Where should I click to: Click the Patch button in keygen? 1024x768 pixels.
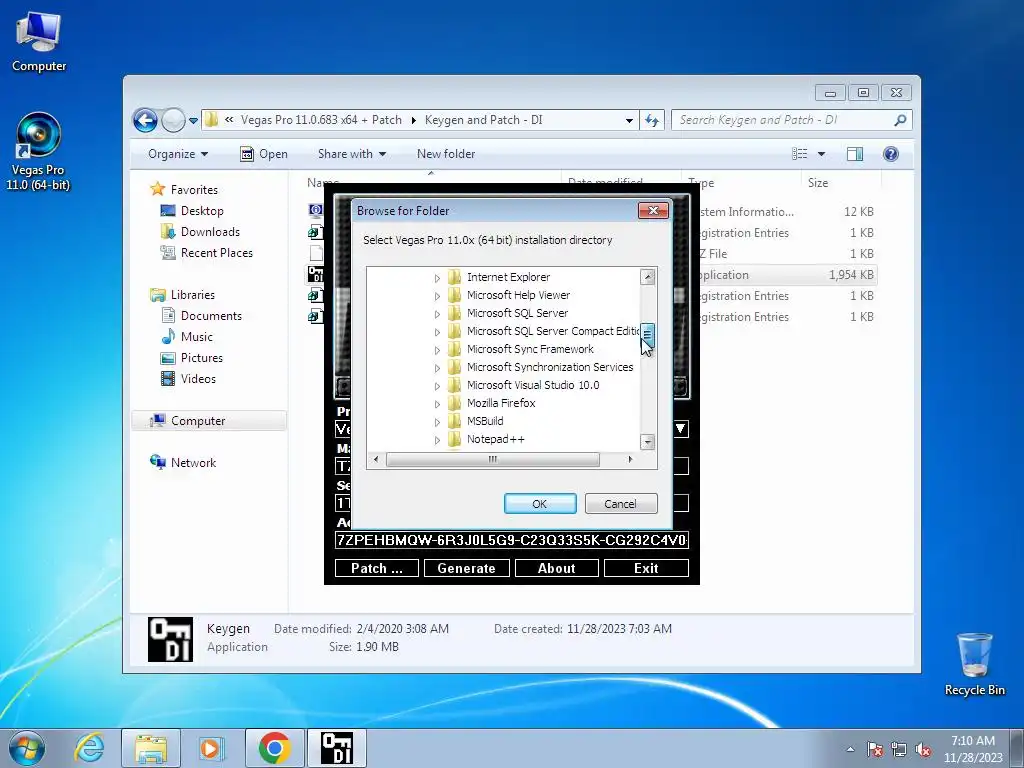pyautogui.click(x=377, y=568)
